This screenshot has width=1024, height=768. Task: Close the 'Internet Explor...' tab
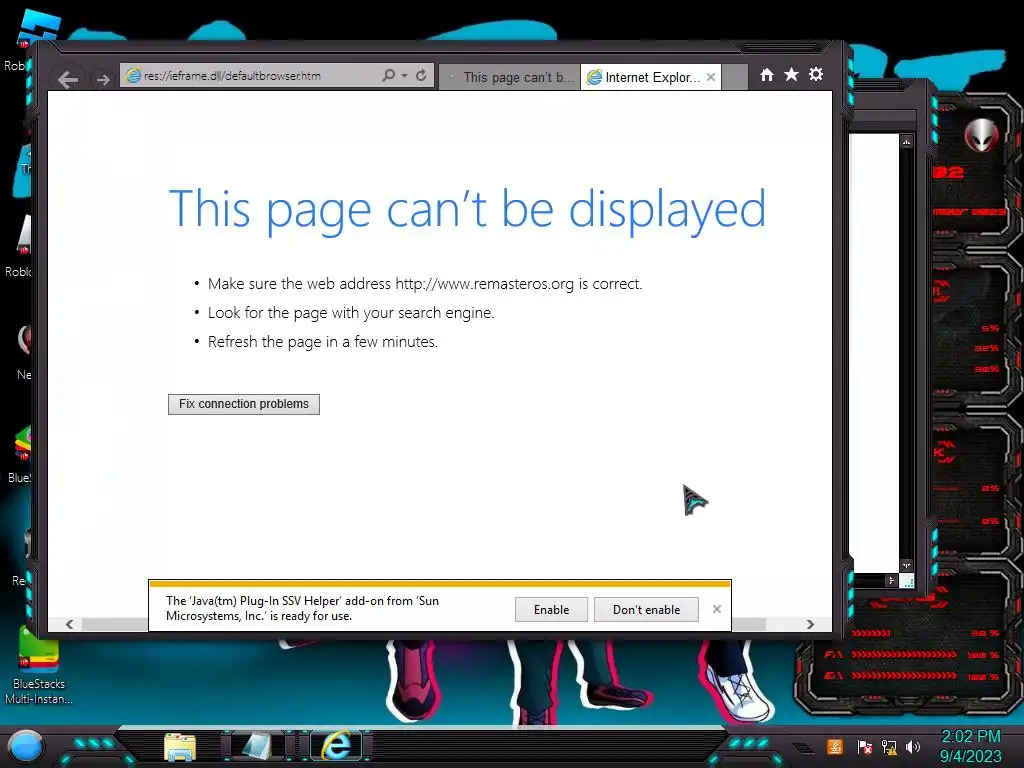tap(711, 77)
